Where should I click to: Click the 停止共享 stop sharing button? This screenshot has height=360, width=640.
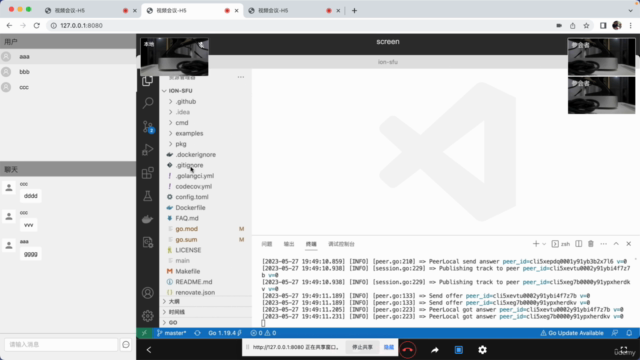[362, 347]
